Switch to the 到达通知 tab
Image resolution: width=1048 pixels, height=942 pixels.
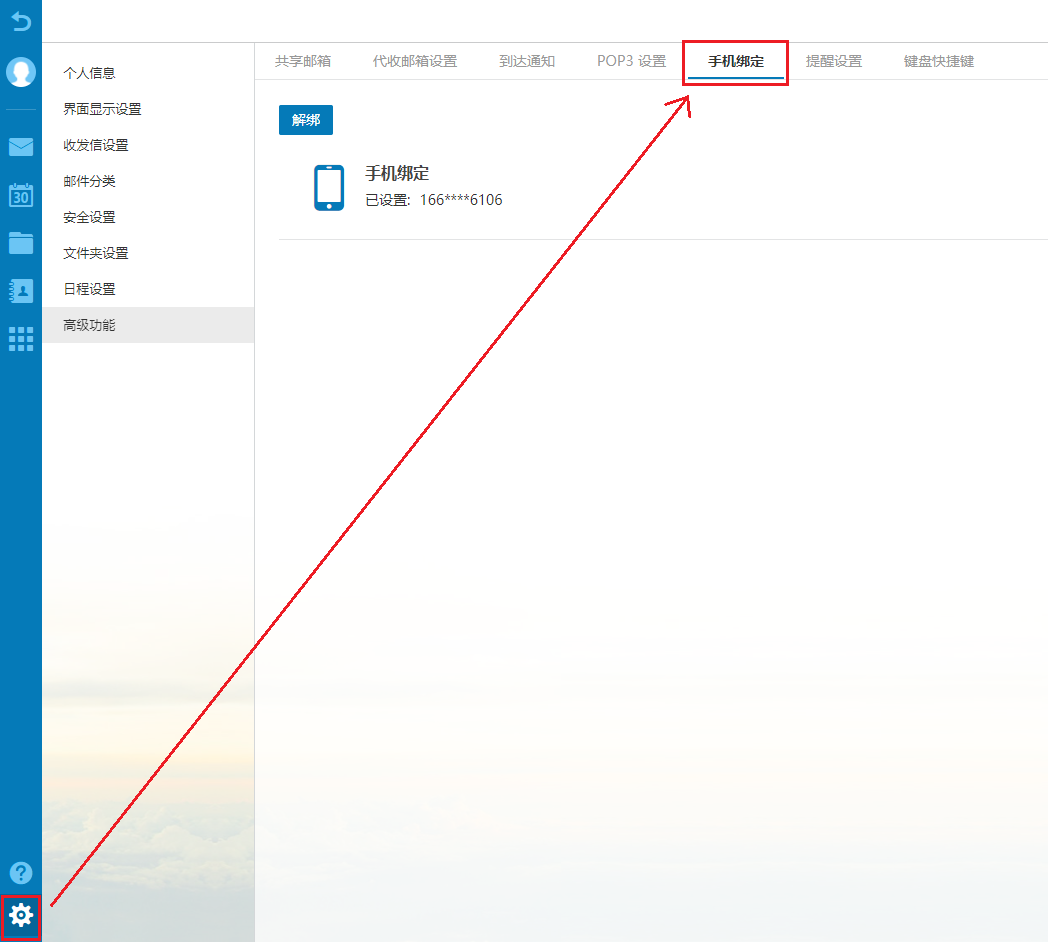527,62
